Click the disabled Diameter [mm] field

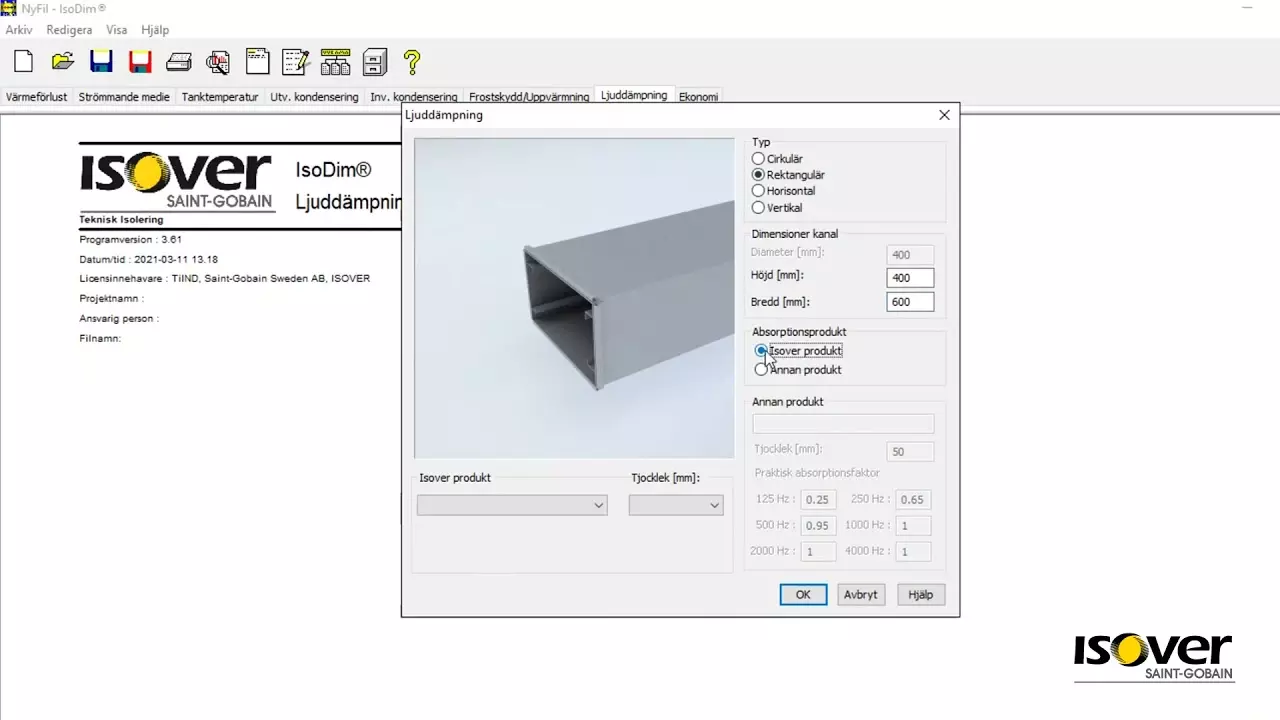910,255
